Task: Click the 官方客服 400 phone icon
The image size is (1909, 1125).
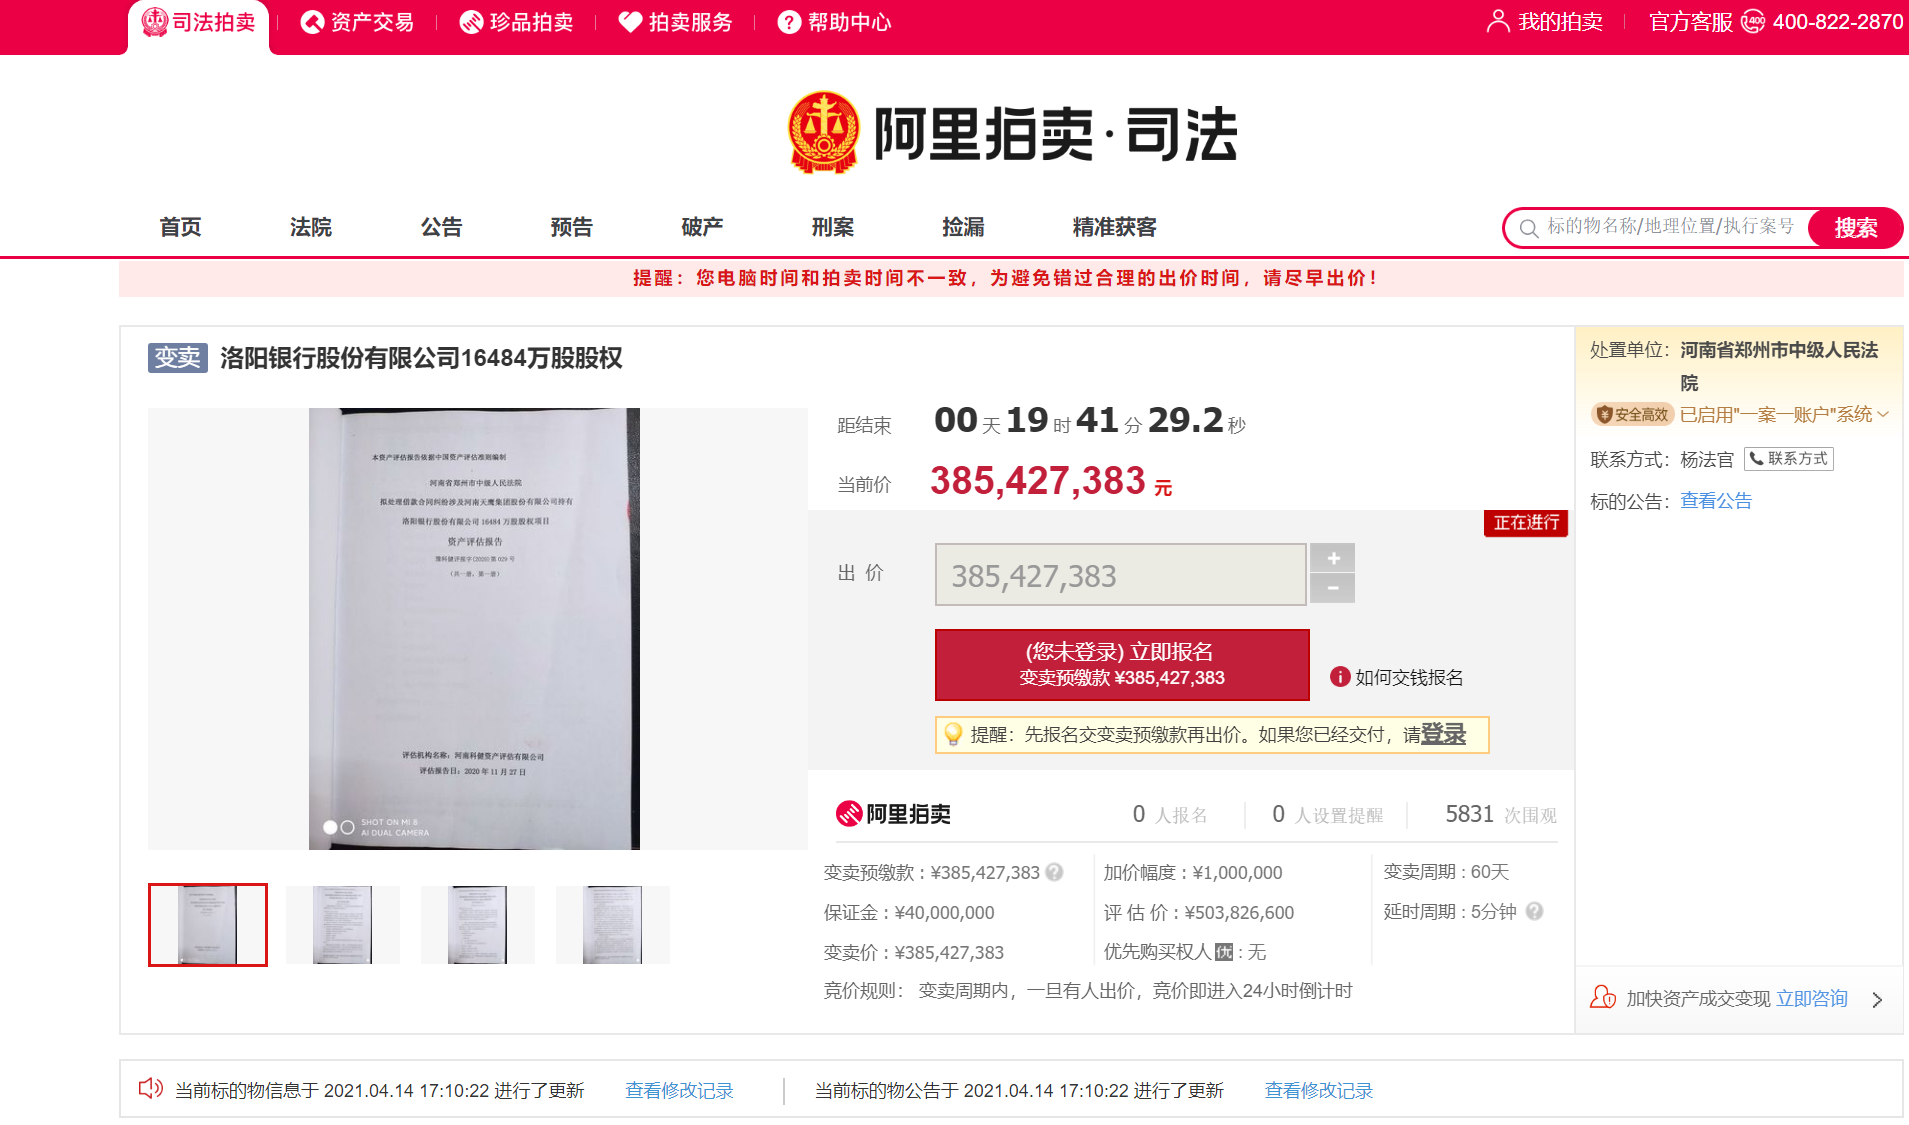Action: click(1753, 22)
